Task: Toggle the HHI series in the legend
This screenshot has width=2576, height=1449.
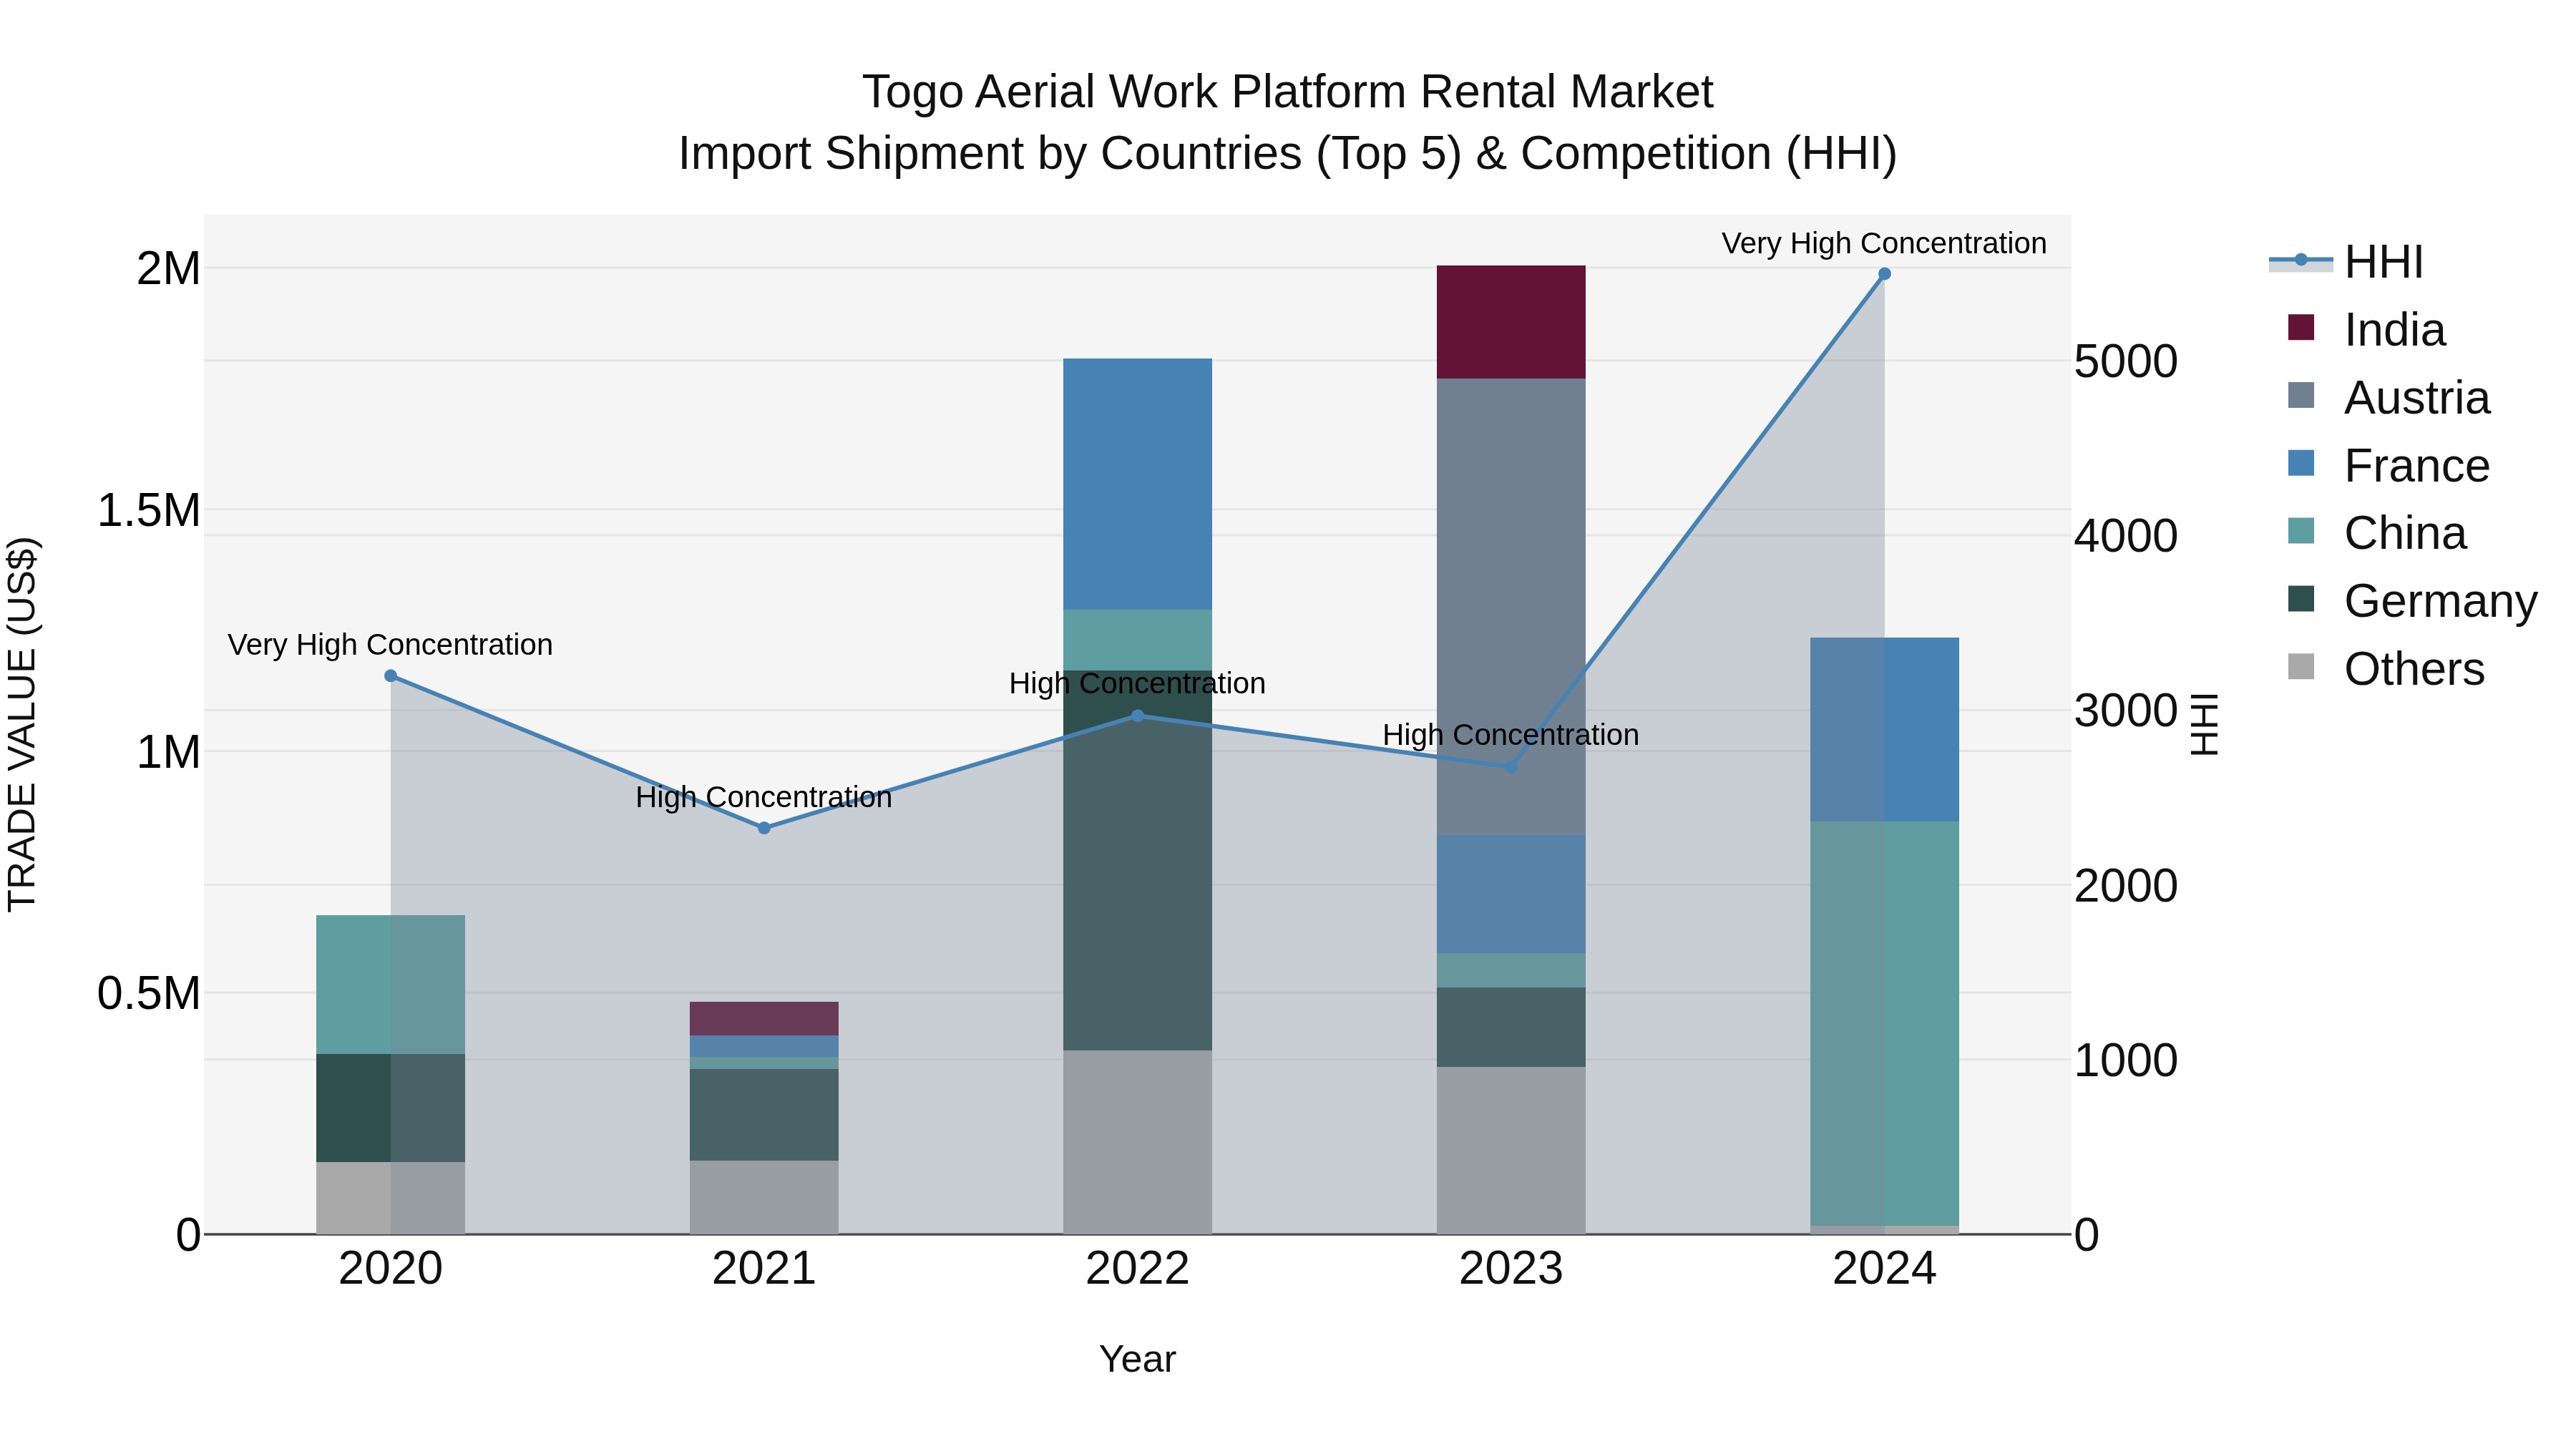Action: pos(2346,262)
